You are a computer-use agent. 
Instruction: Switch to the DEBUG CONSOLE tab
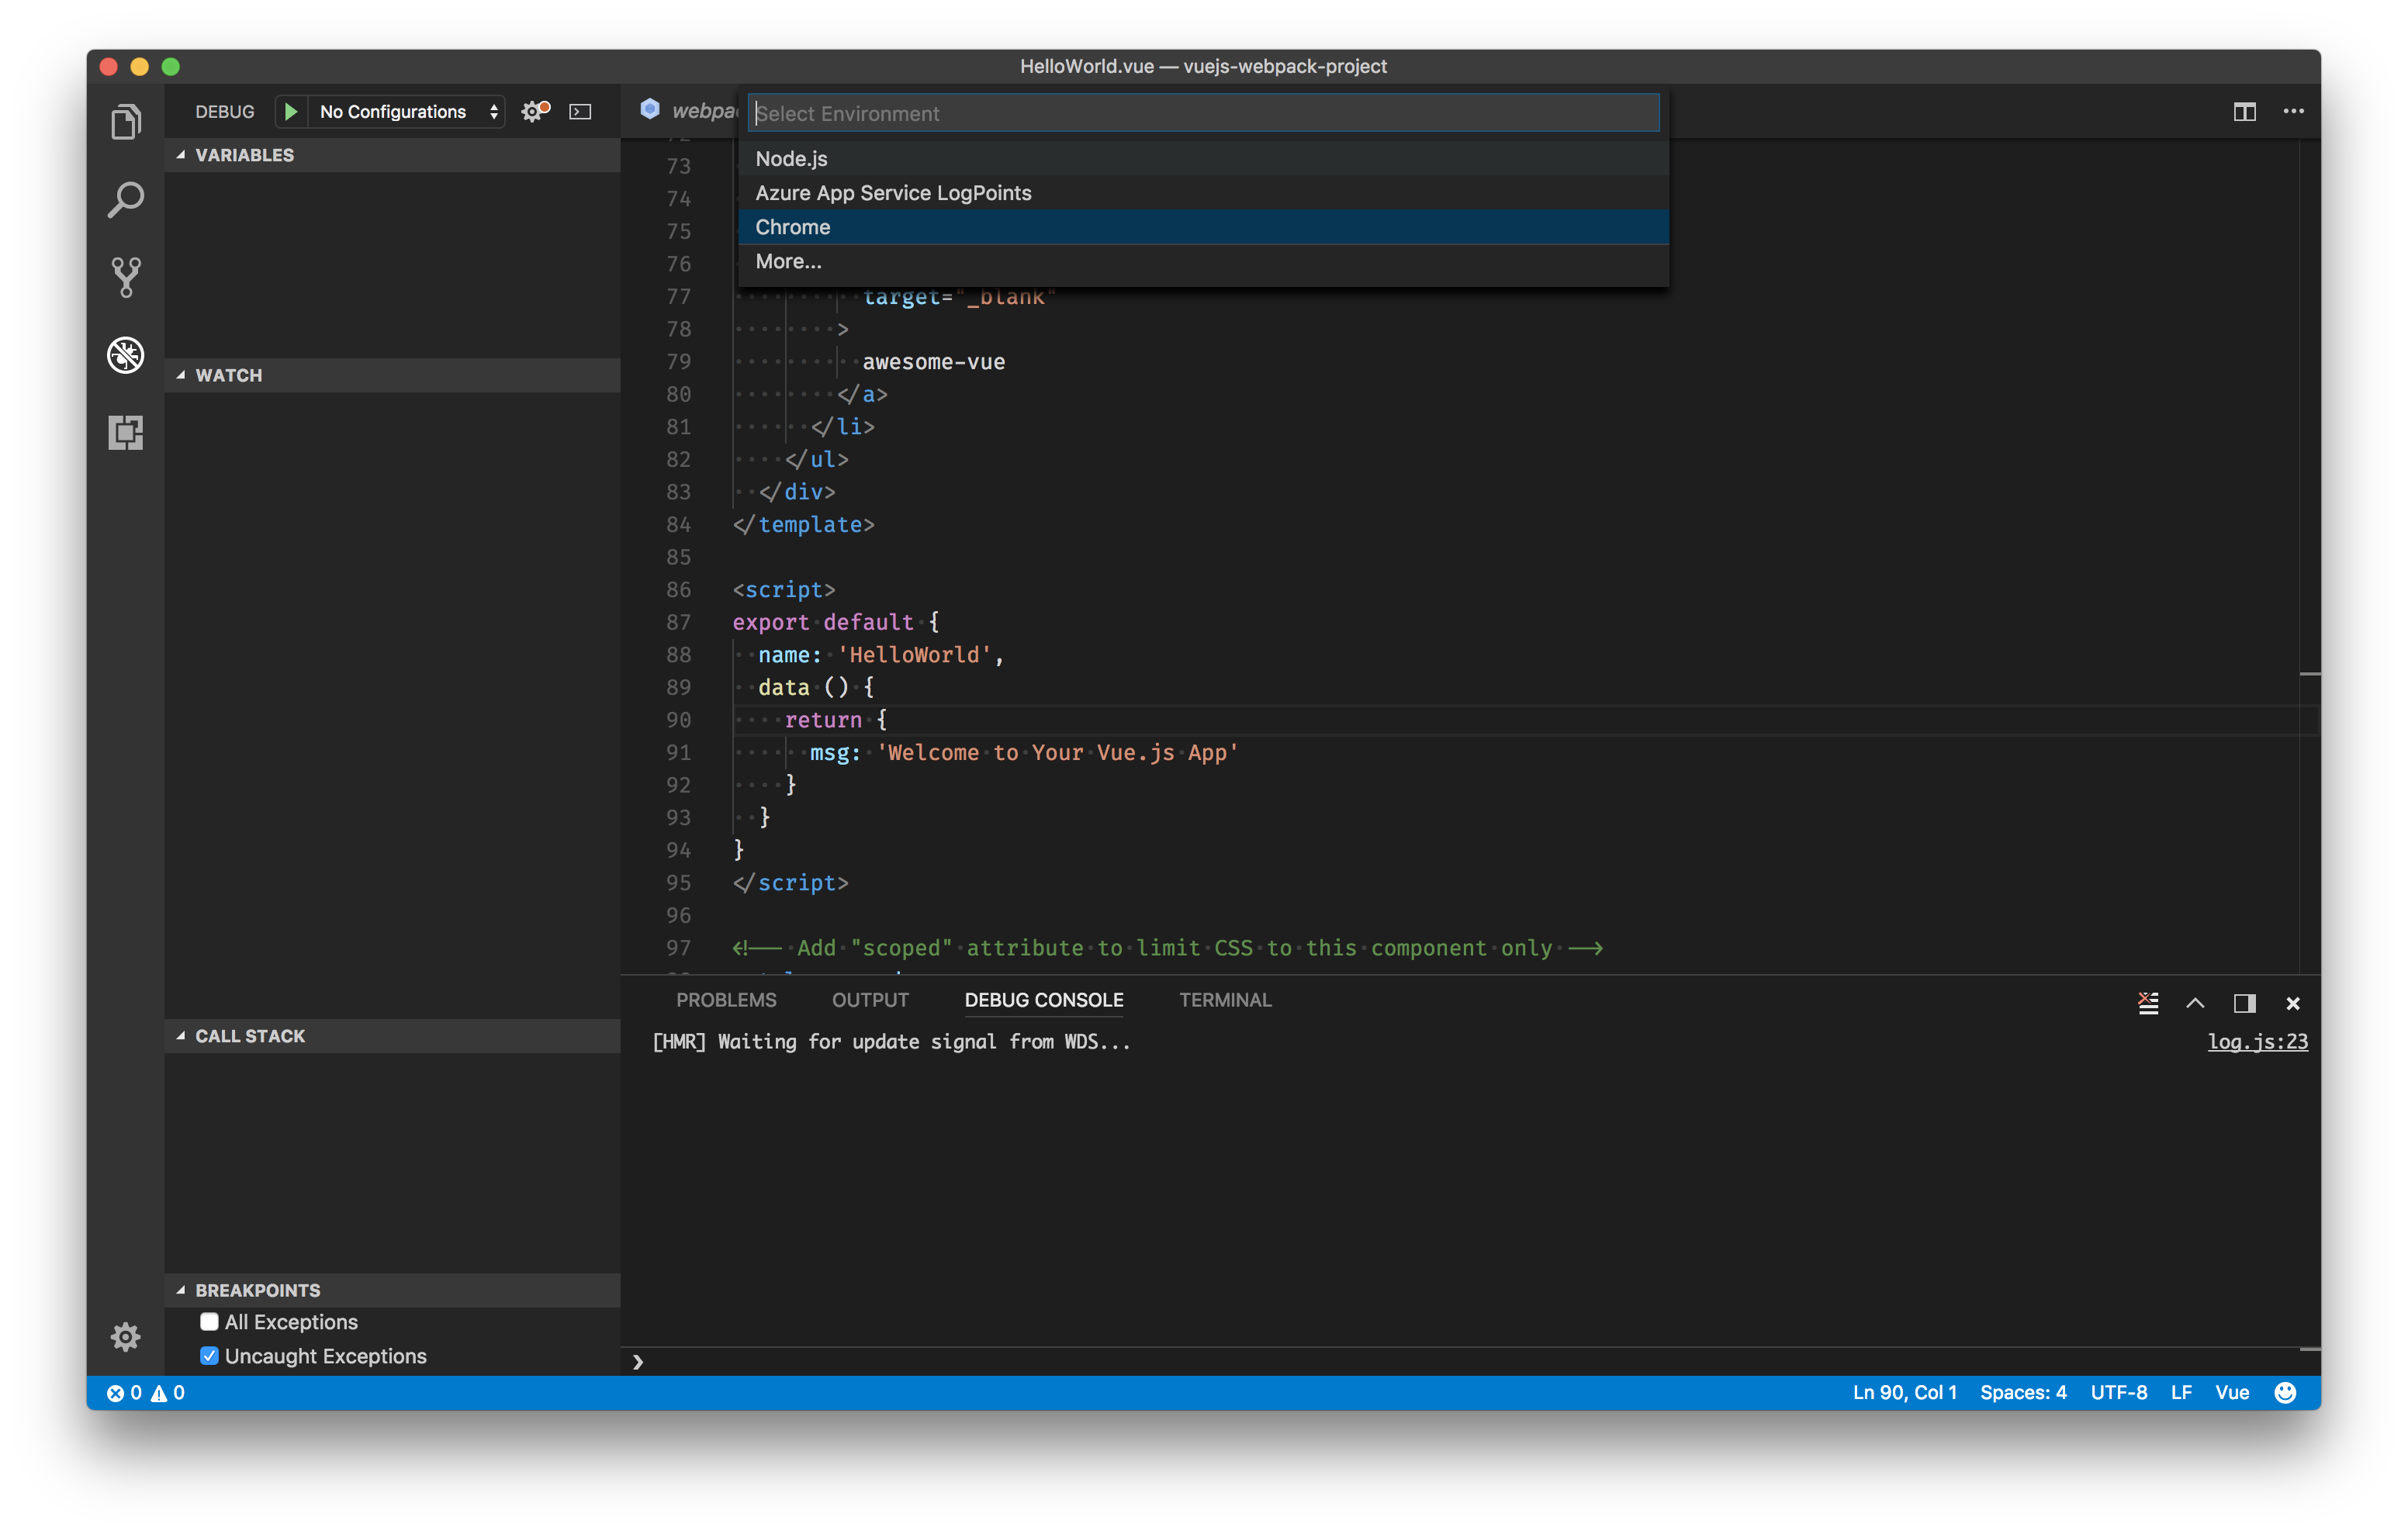1043,1000
